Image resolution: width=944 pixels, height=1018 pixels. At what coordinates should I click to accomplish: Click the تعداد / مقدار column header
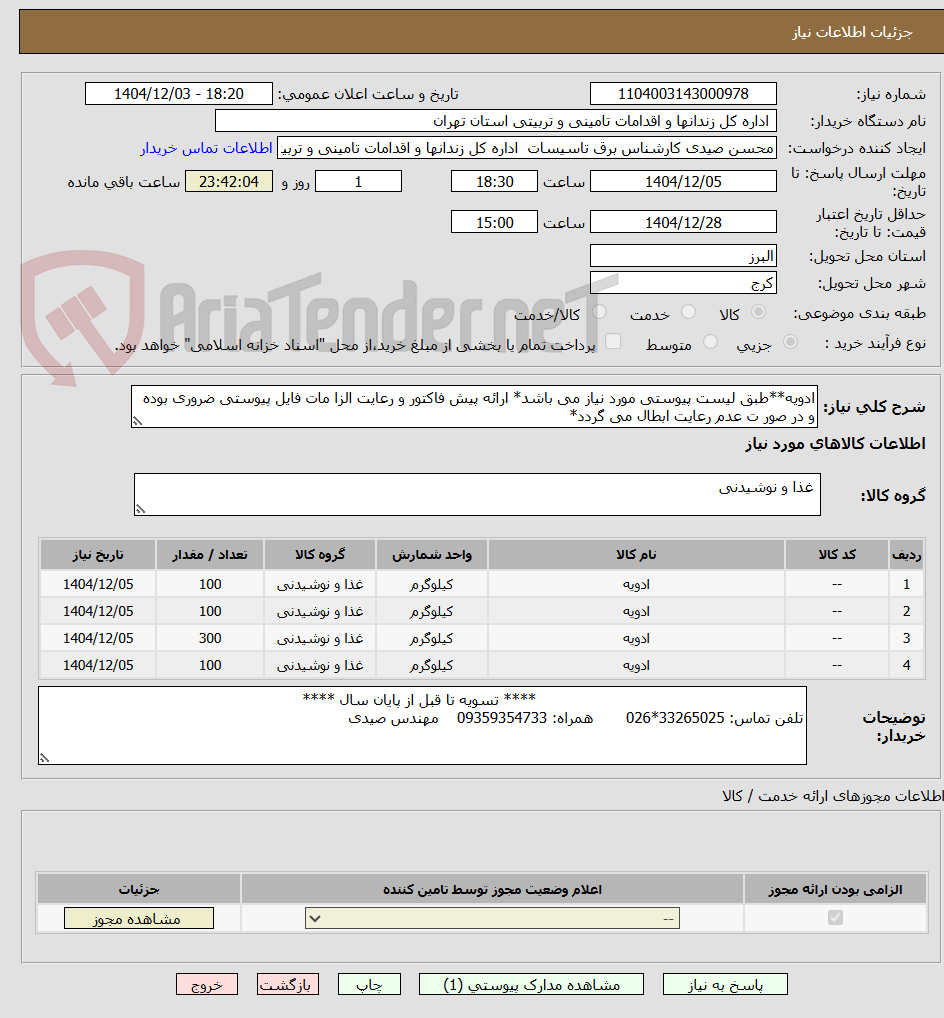pyautogui.click(x=210, y=554)
